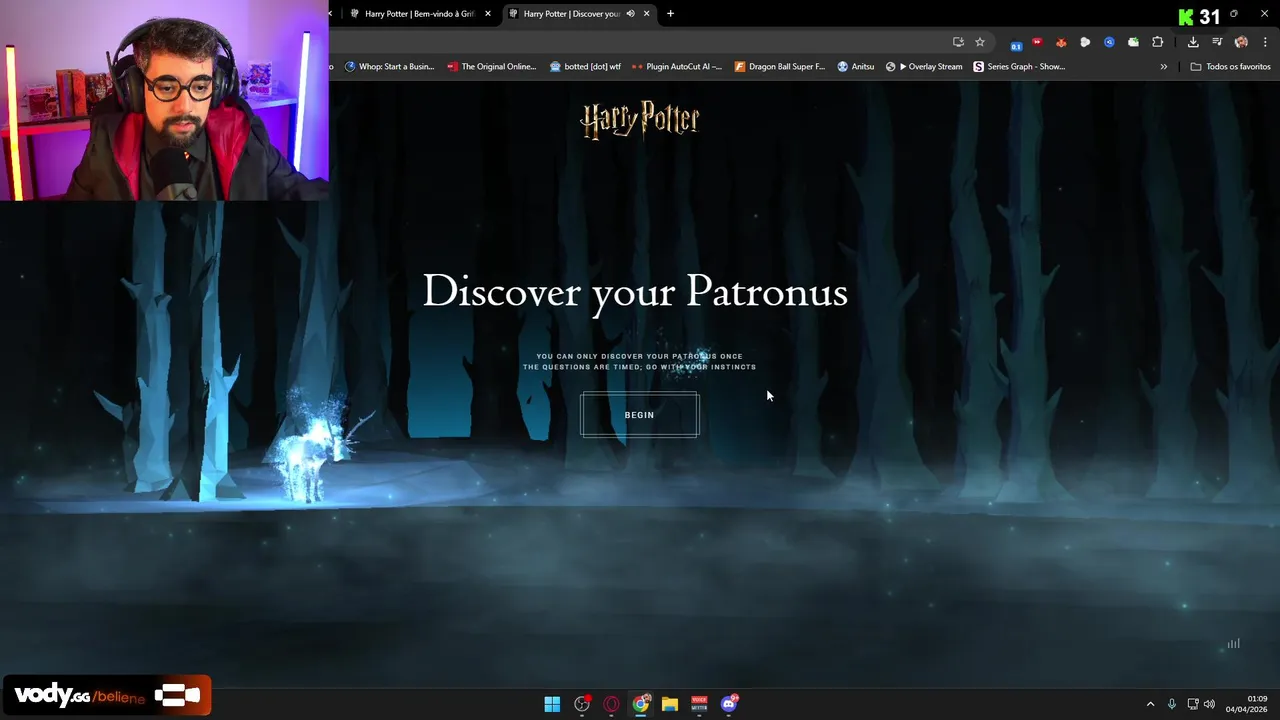Click the BEGIN button to start quiz

(640, 415)
